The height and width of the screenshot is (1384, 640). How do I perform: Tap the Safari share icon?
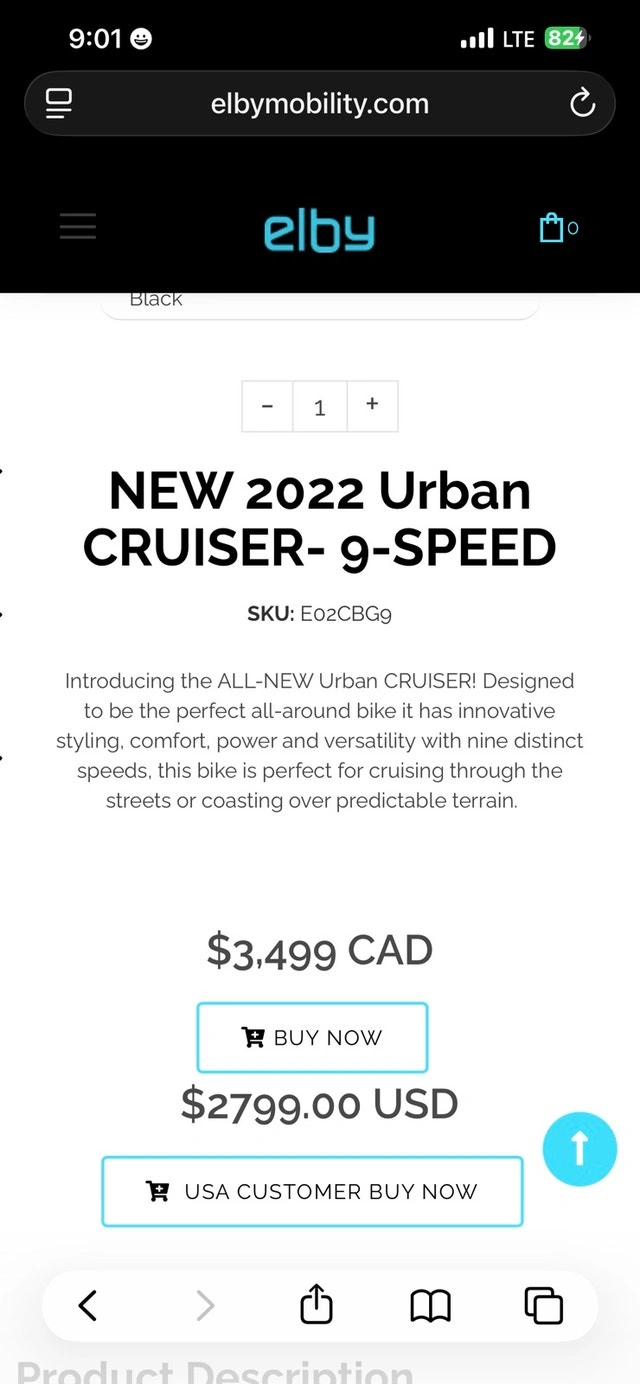316,1305
